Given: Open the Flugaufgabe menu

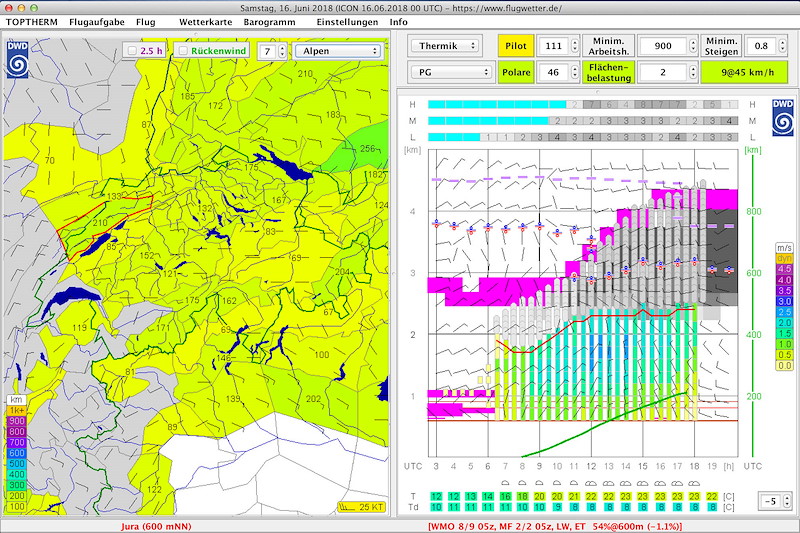Looking at the screenshot, I should (96, 22).
